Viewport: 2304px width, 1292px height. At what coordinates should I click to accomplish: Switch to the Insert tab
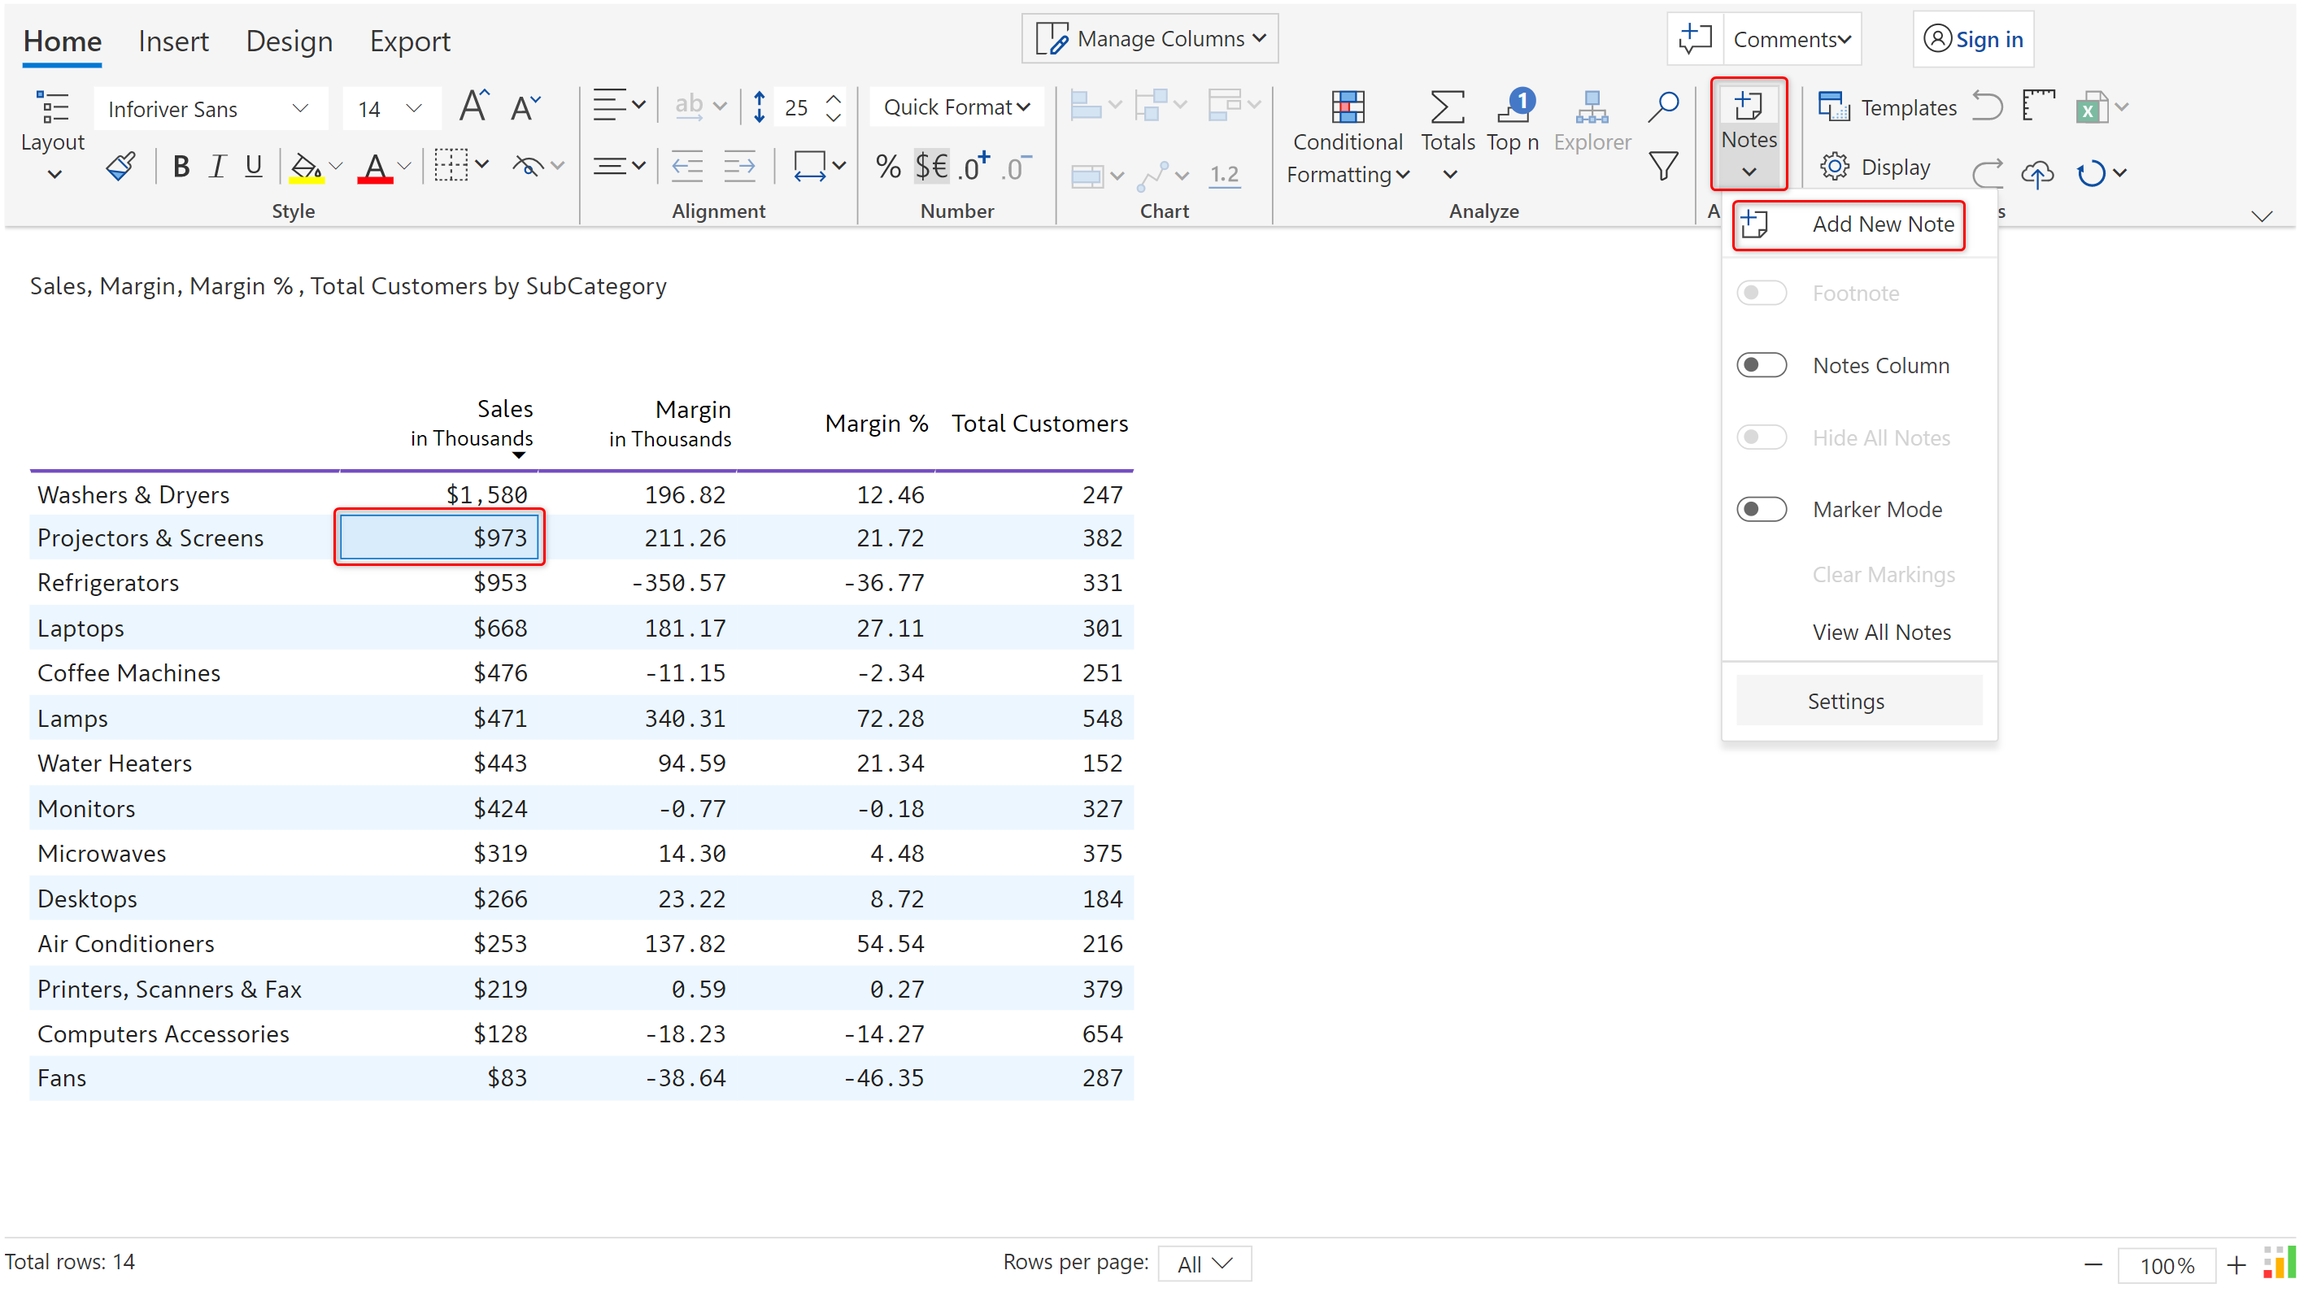point(173,41)
